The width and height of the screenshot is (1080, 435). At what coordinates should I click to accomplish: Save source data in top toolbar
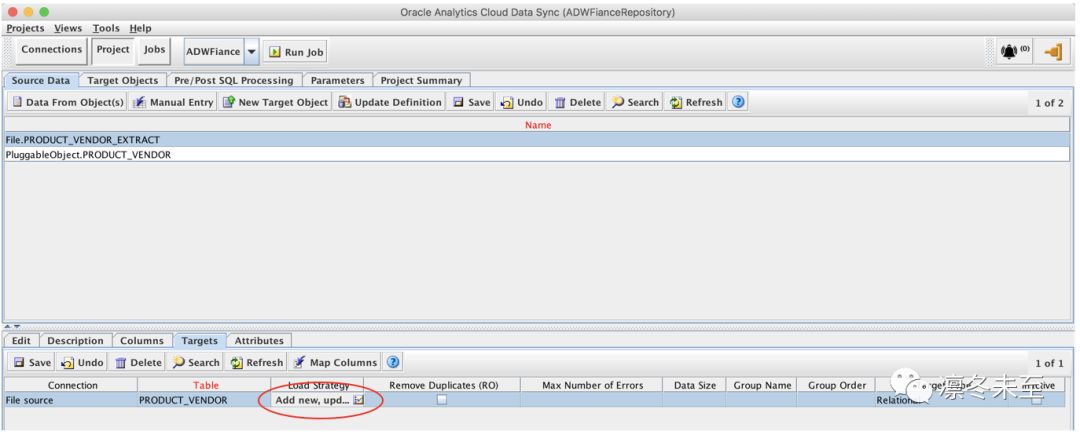pyautogui.click(x=472, y=103)
